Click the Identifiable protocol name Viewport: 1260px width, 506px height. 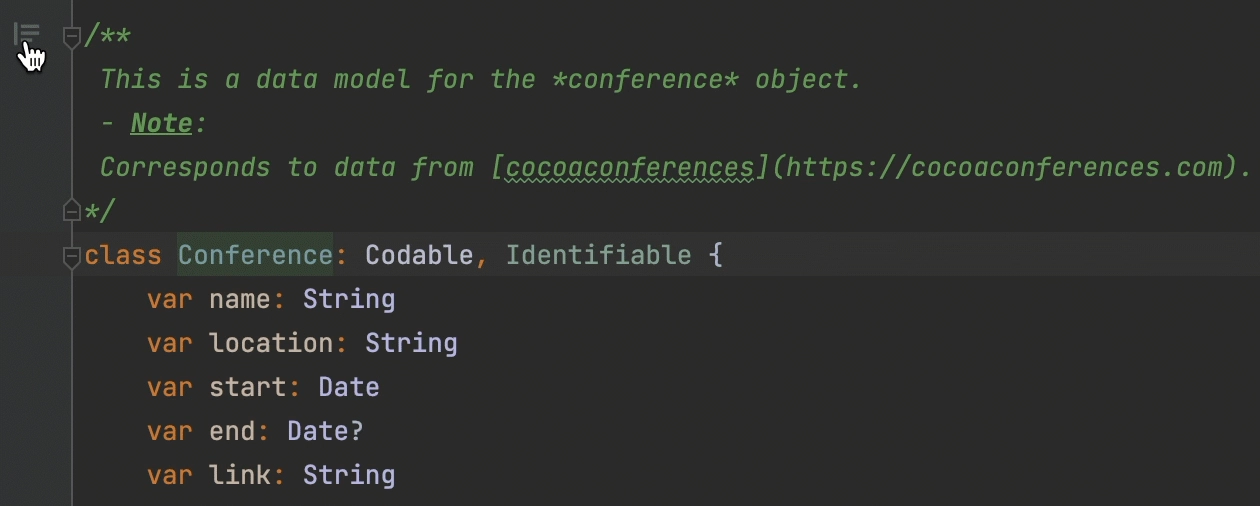pyautogui.click(x=598, y=255)
